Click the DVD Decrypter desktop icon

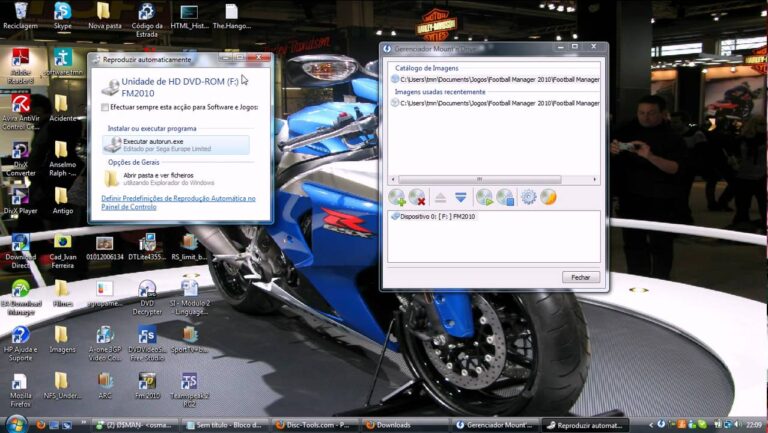point(147,297)
